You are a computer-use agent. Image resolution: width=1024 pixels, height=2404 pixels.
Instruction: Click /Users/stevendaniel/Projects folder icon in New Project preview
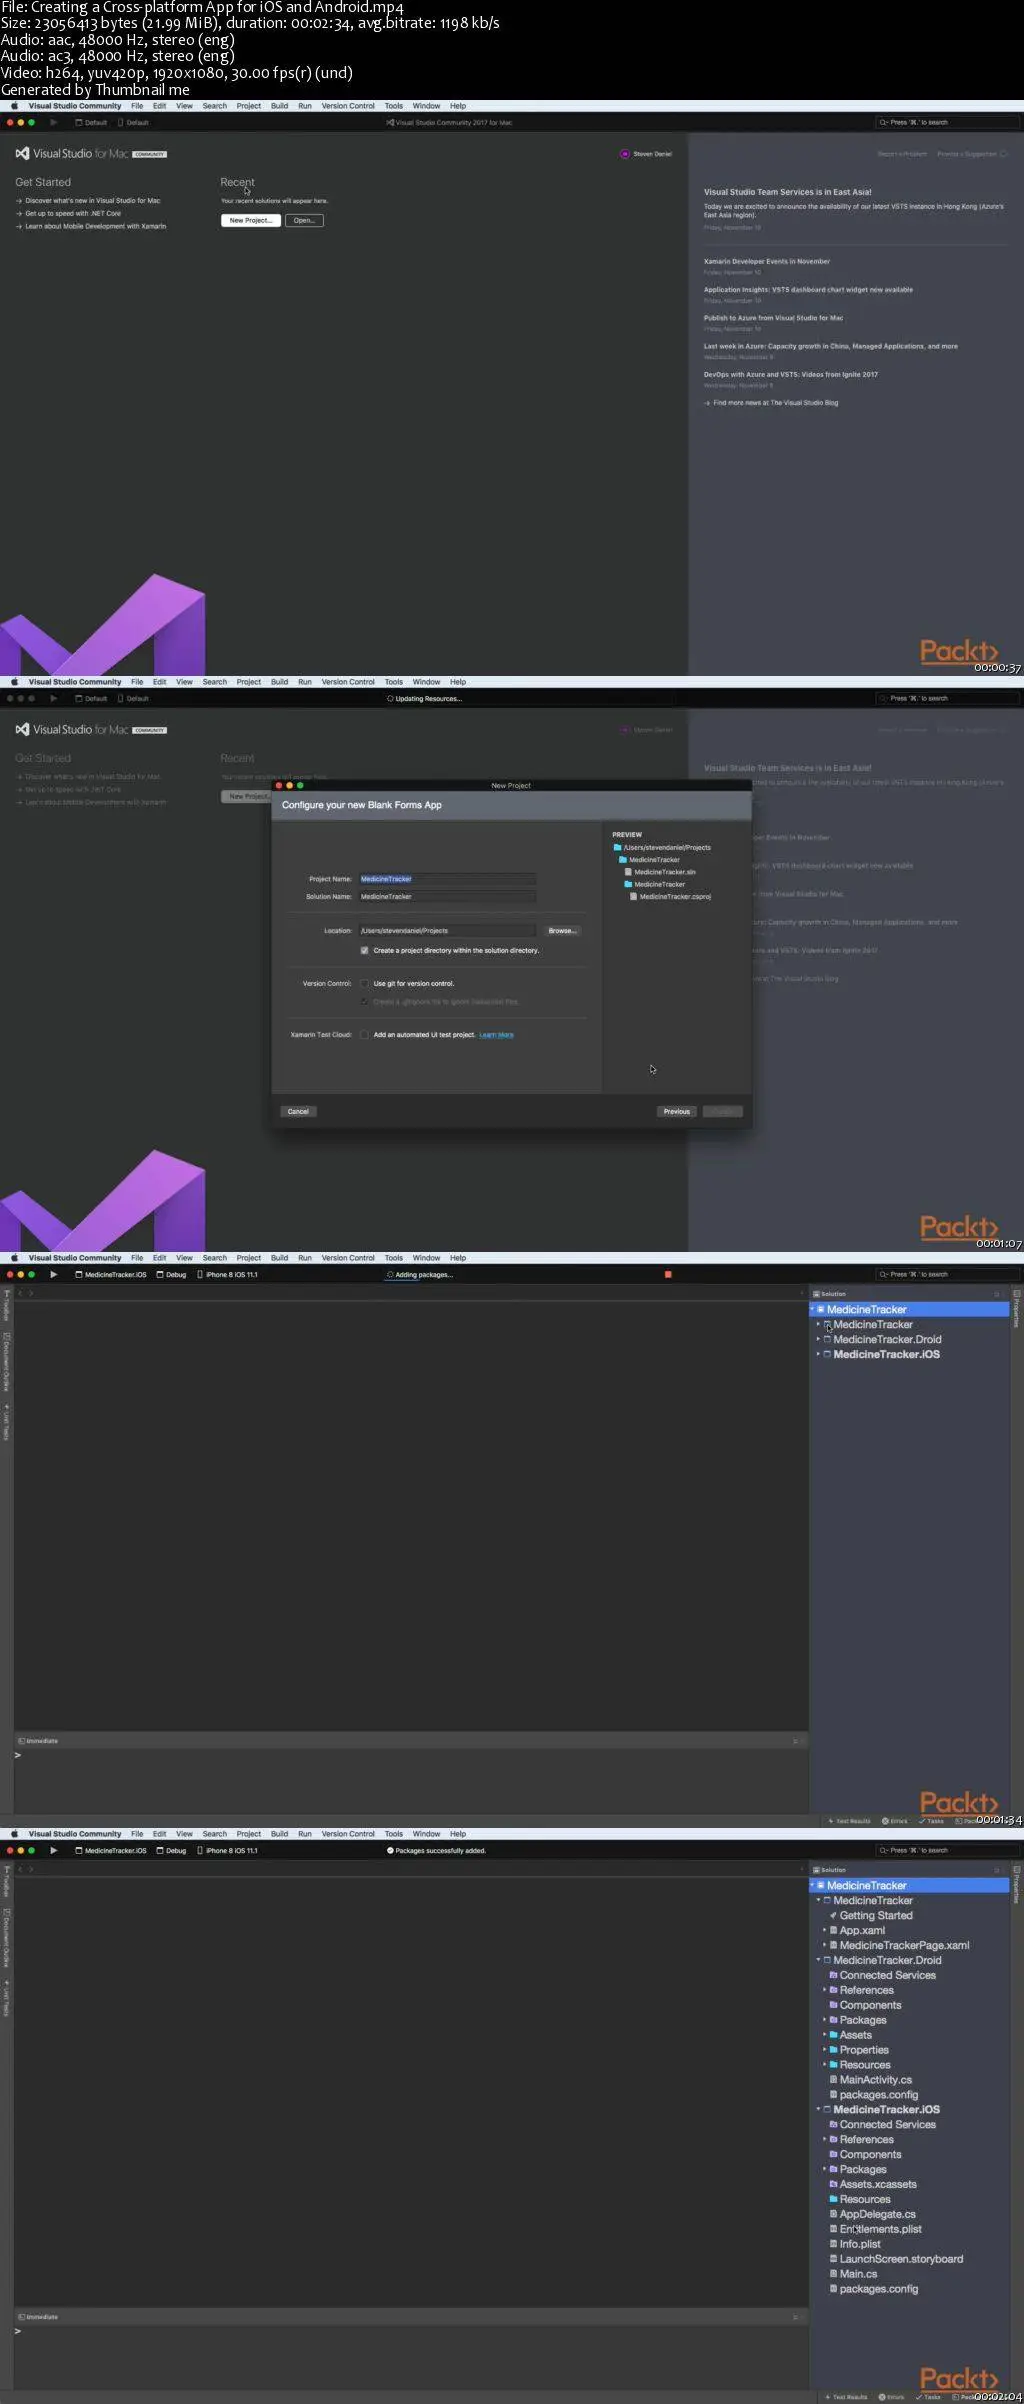617,847
